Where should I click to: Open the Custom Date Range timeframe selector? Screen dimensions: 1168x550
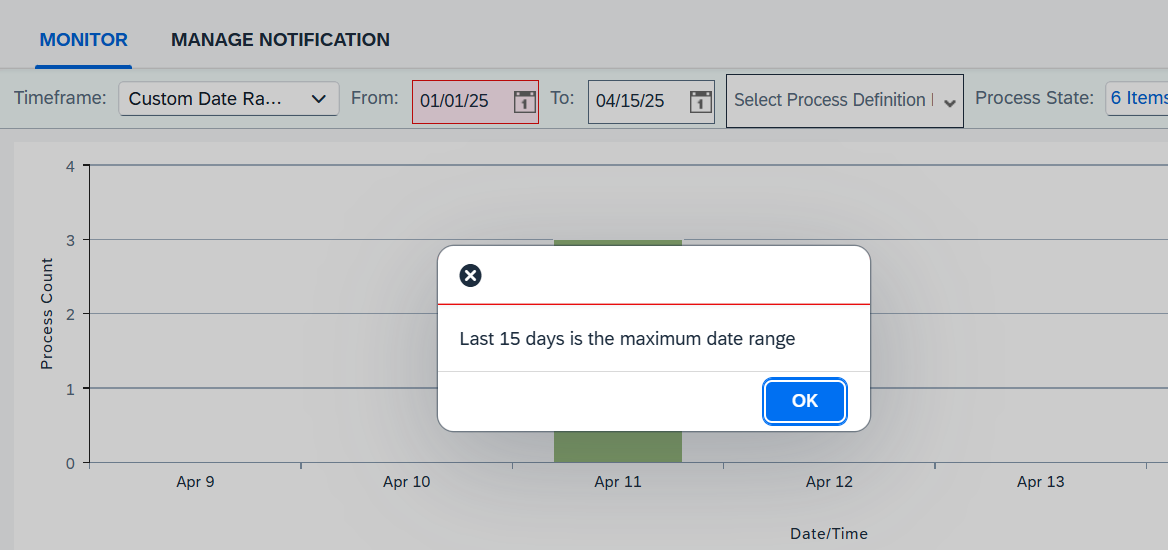point(229,98)
